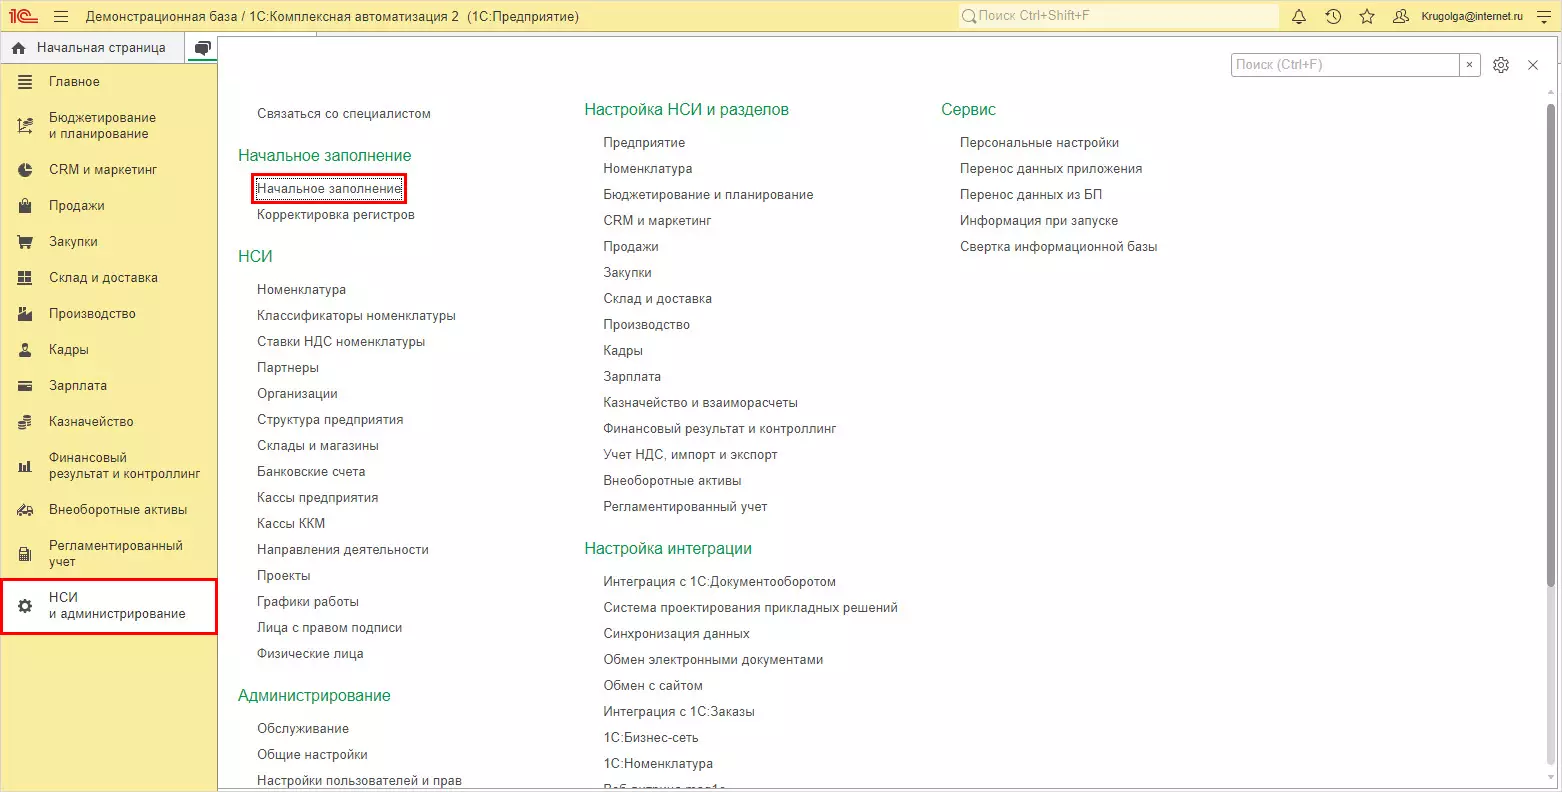This screenshot has width=1562, height=792.
Task: Select the НСИ и администрирование sidebar section
Action: tap(109, 606)
